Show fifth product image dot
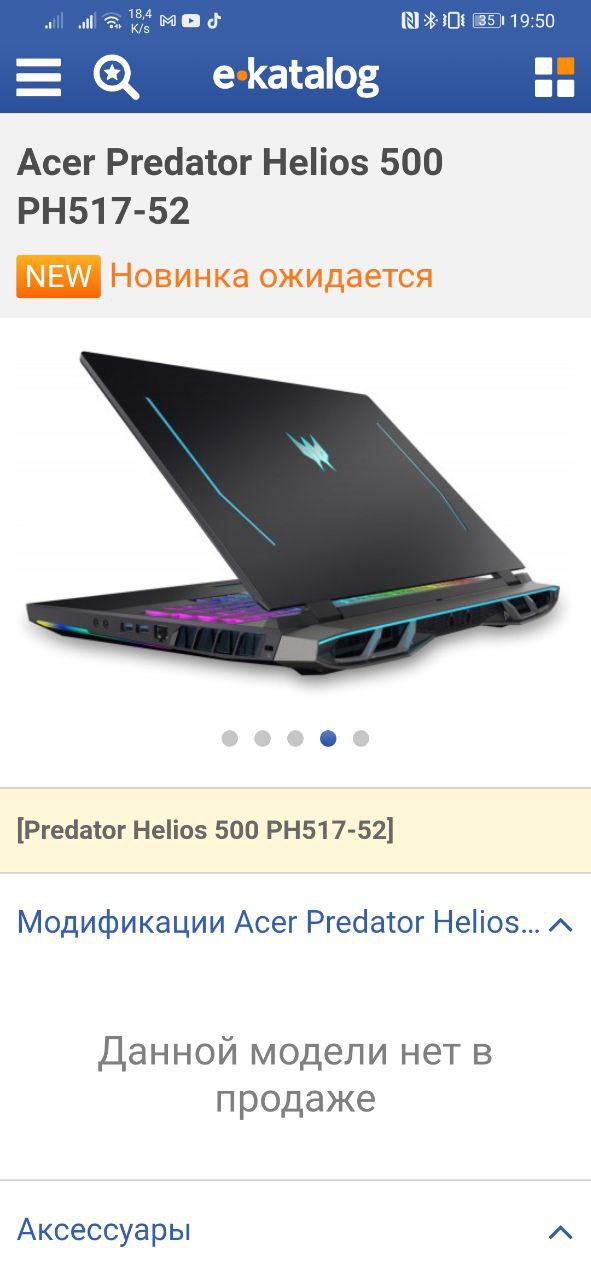This screenshot has width=591, height=1280. coord(361,738)
